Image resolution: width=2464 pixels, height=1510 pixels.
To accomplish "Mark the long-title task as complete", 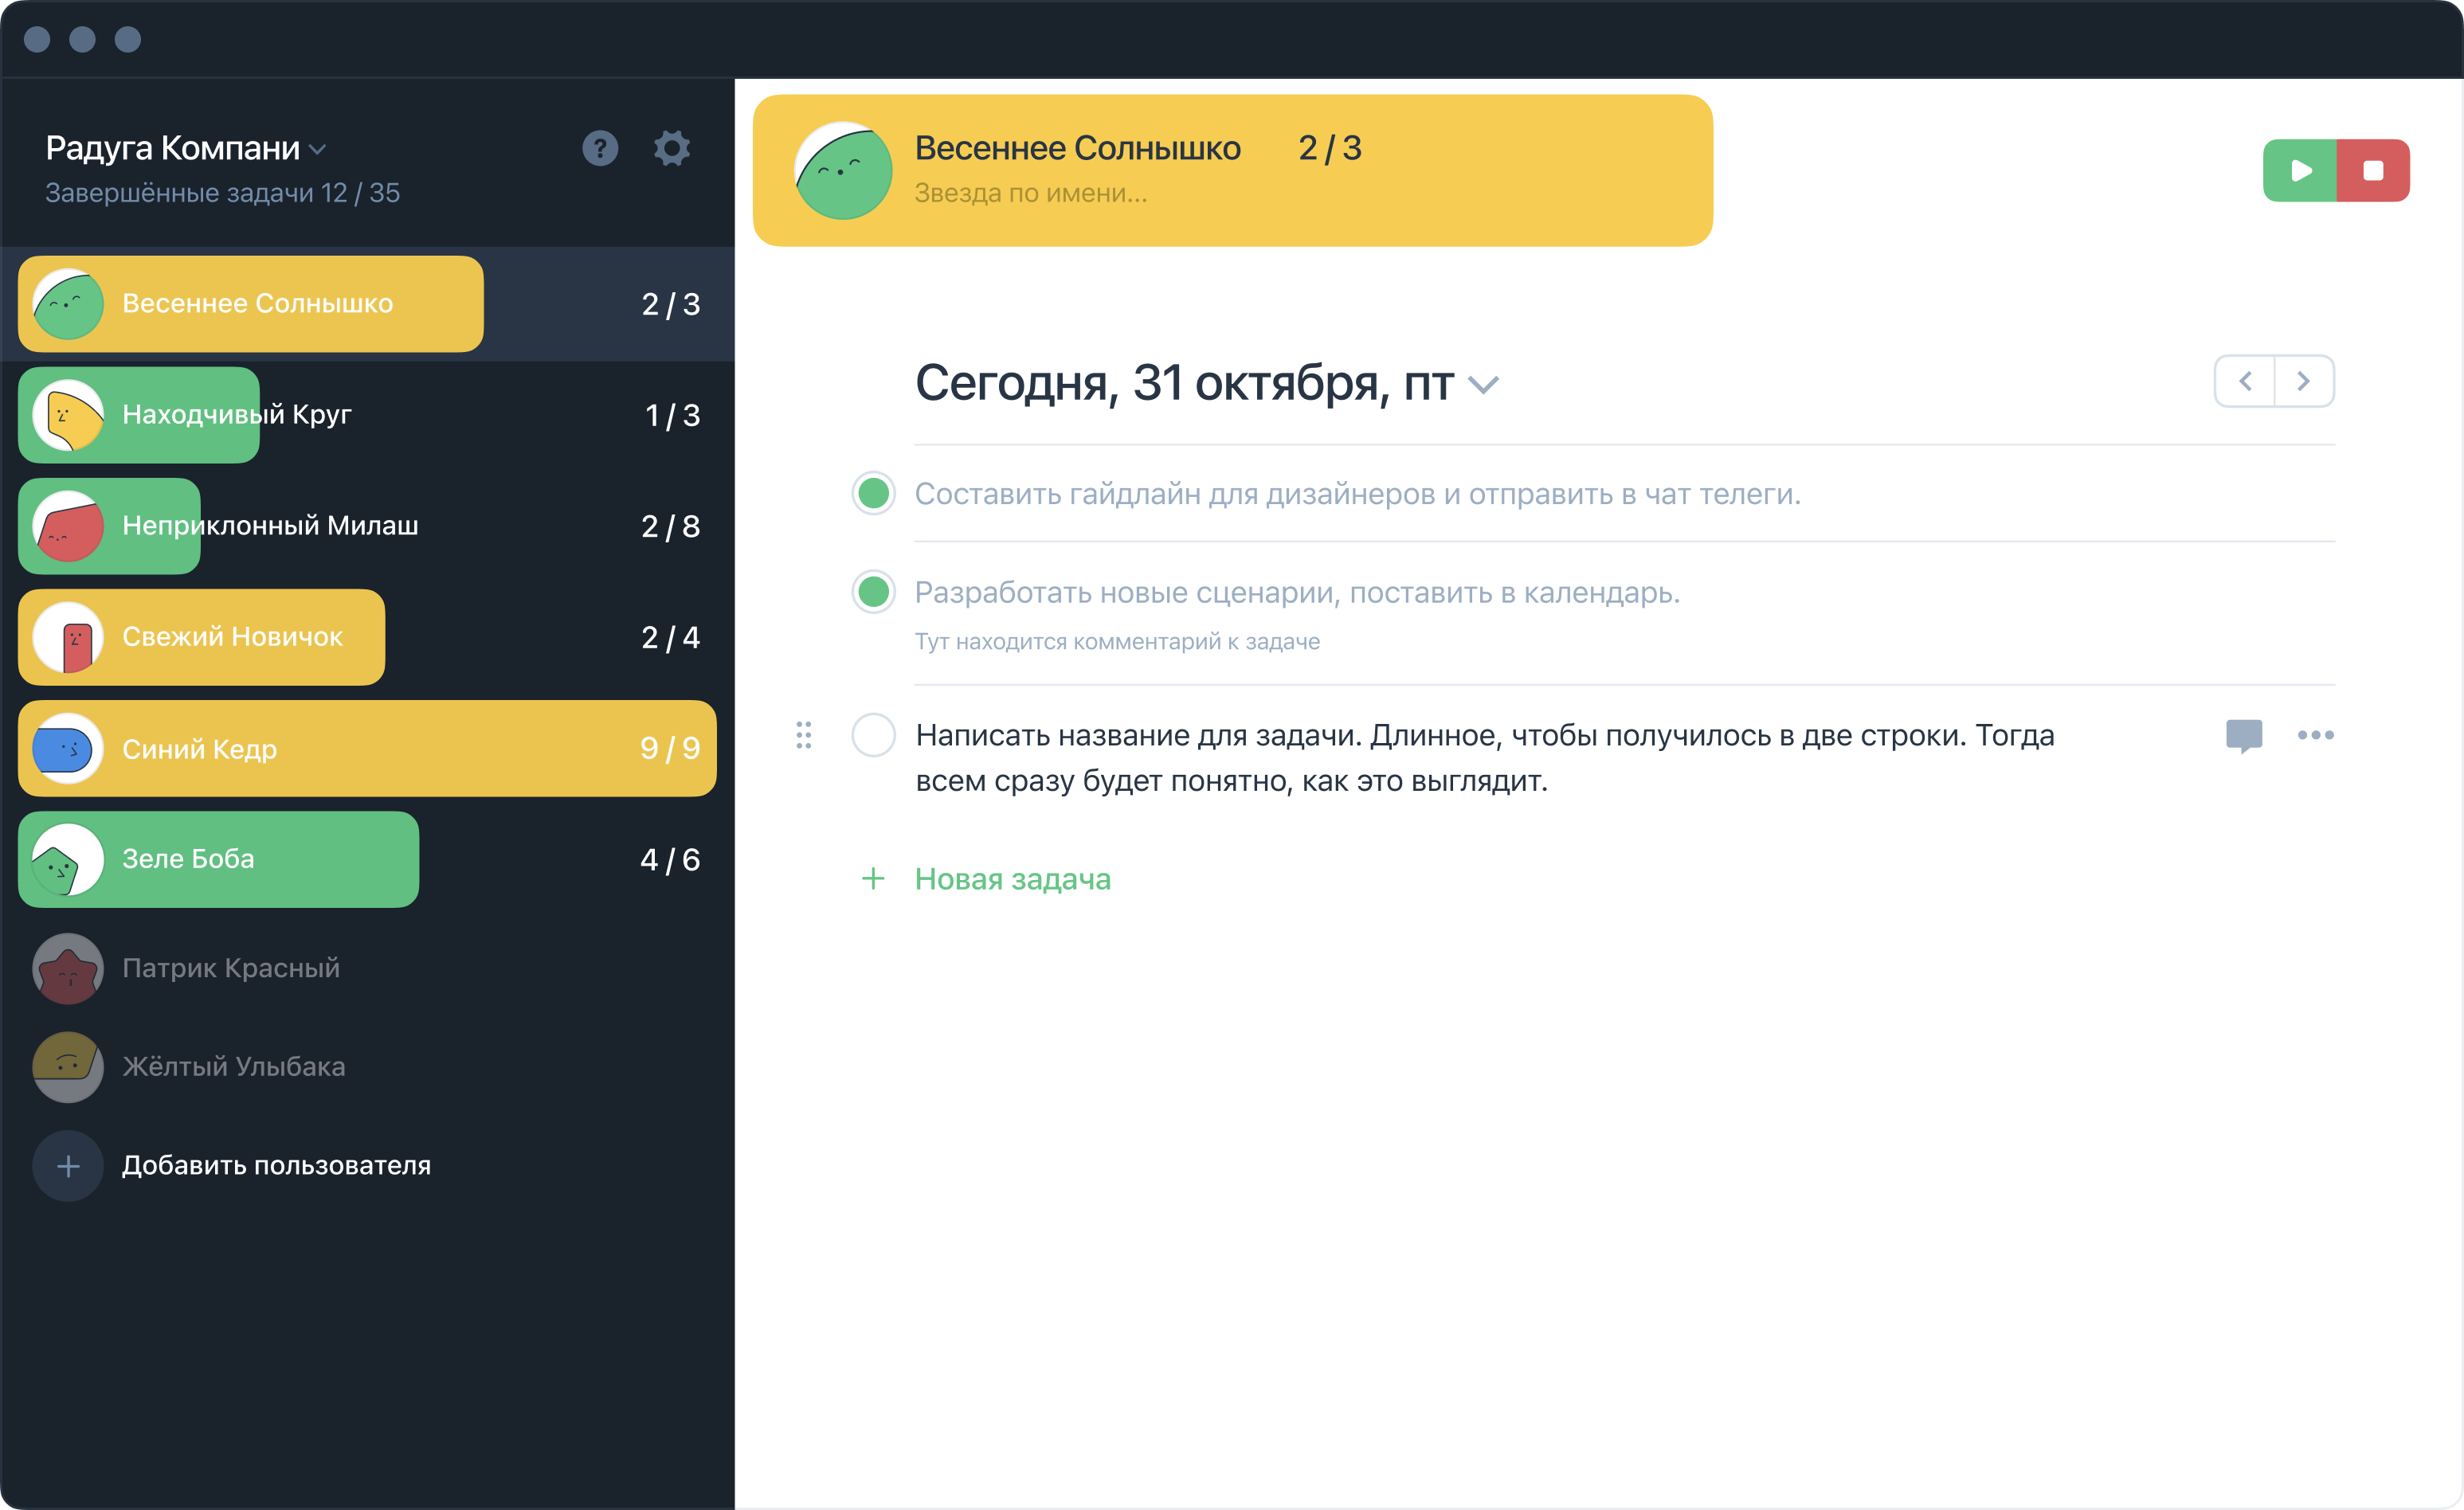I will coord(873,735).
